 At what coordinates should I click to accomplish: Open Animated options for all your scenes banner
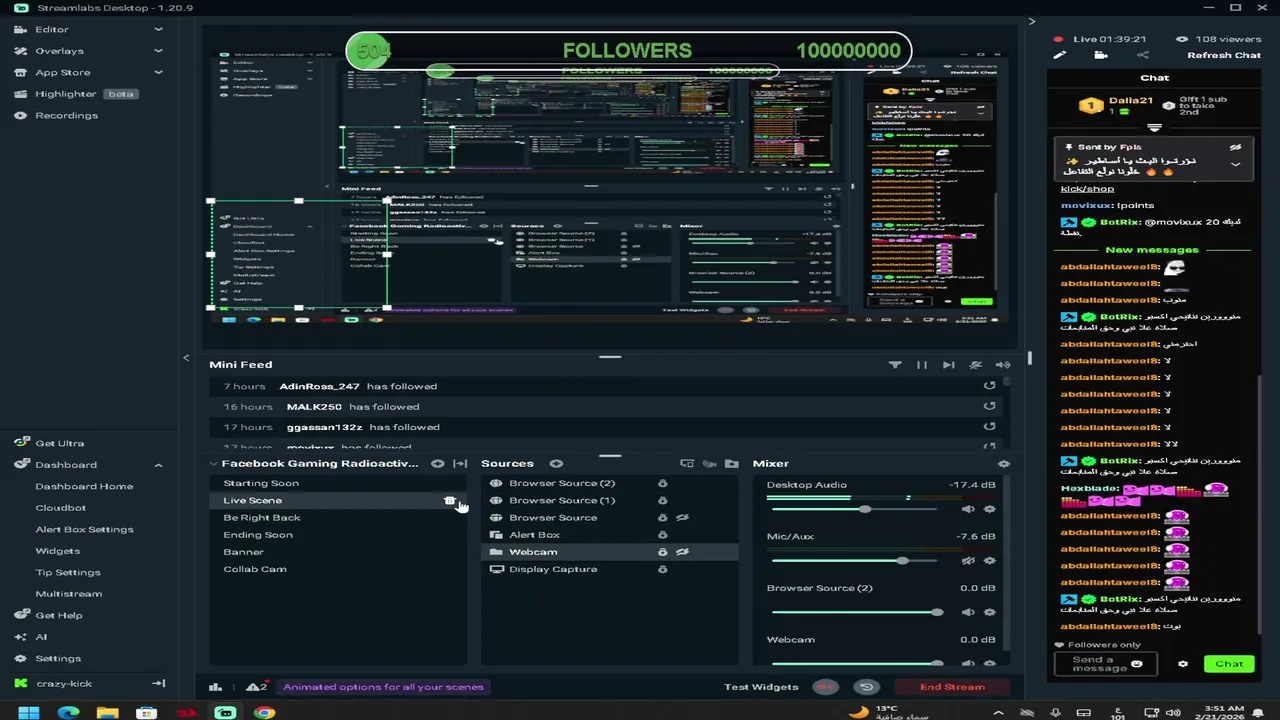383,687
